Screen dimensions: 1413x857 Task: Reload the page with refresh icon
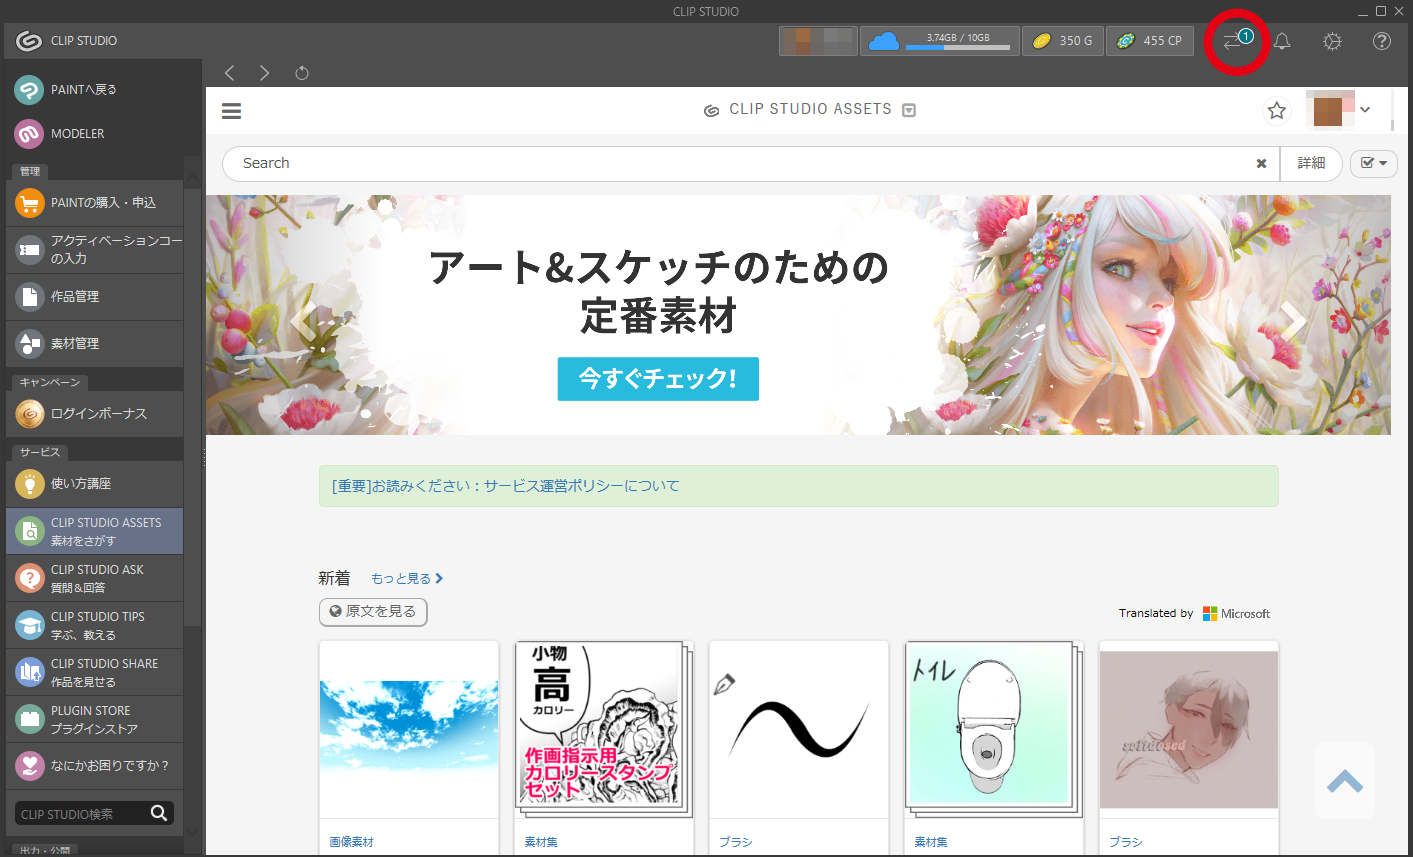tap(302, 73)
